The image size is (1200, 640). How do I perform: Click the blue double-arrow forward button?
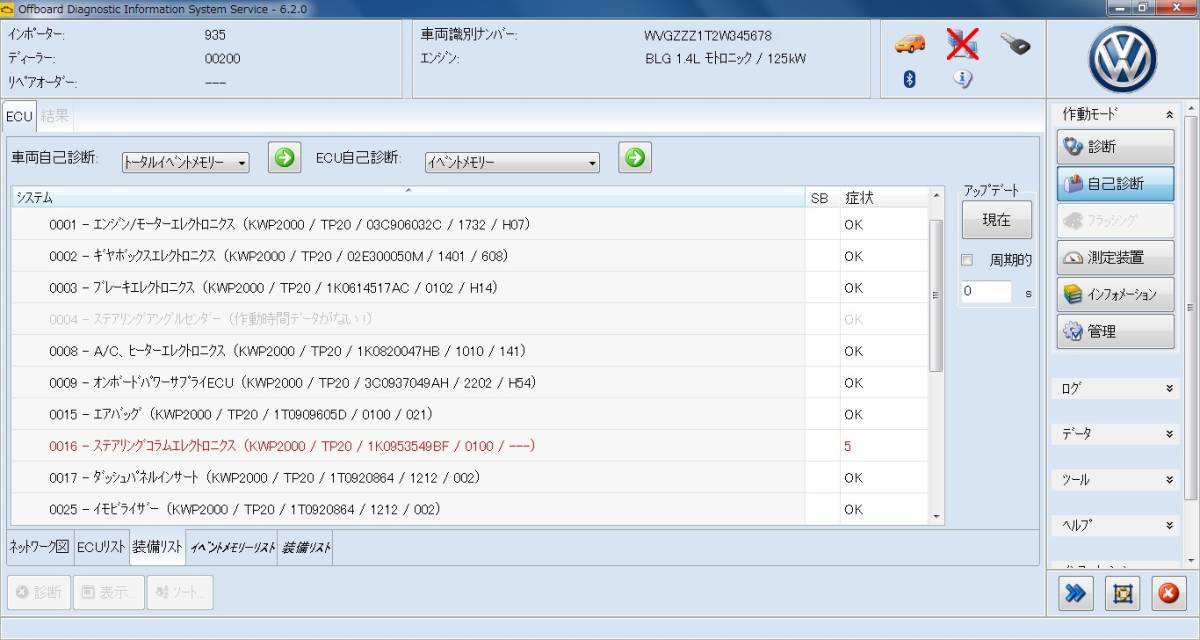[1075, 594]
